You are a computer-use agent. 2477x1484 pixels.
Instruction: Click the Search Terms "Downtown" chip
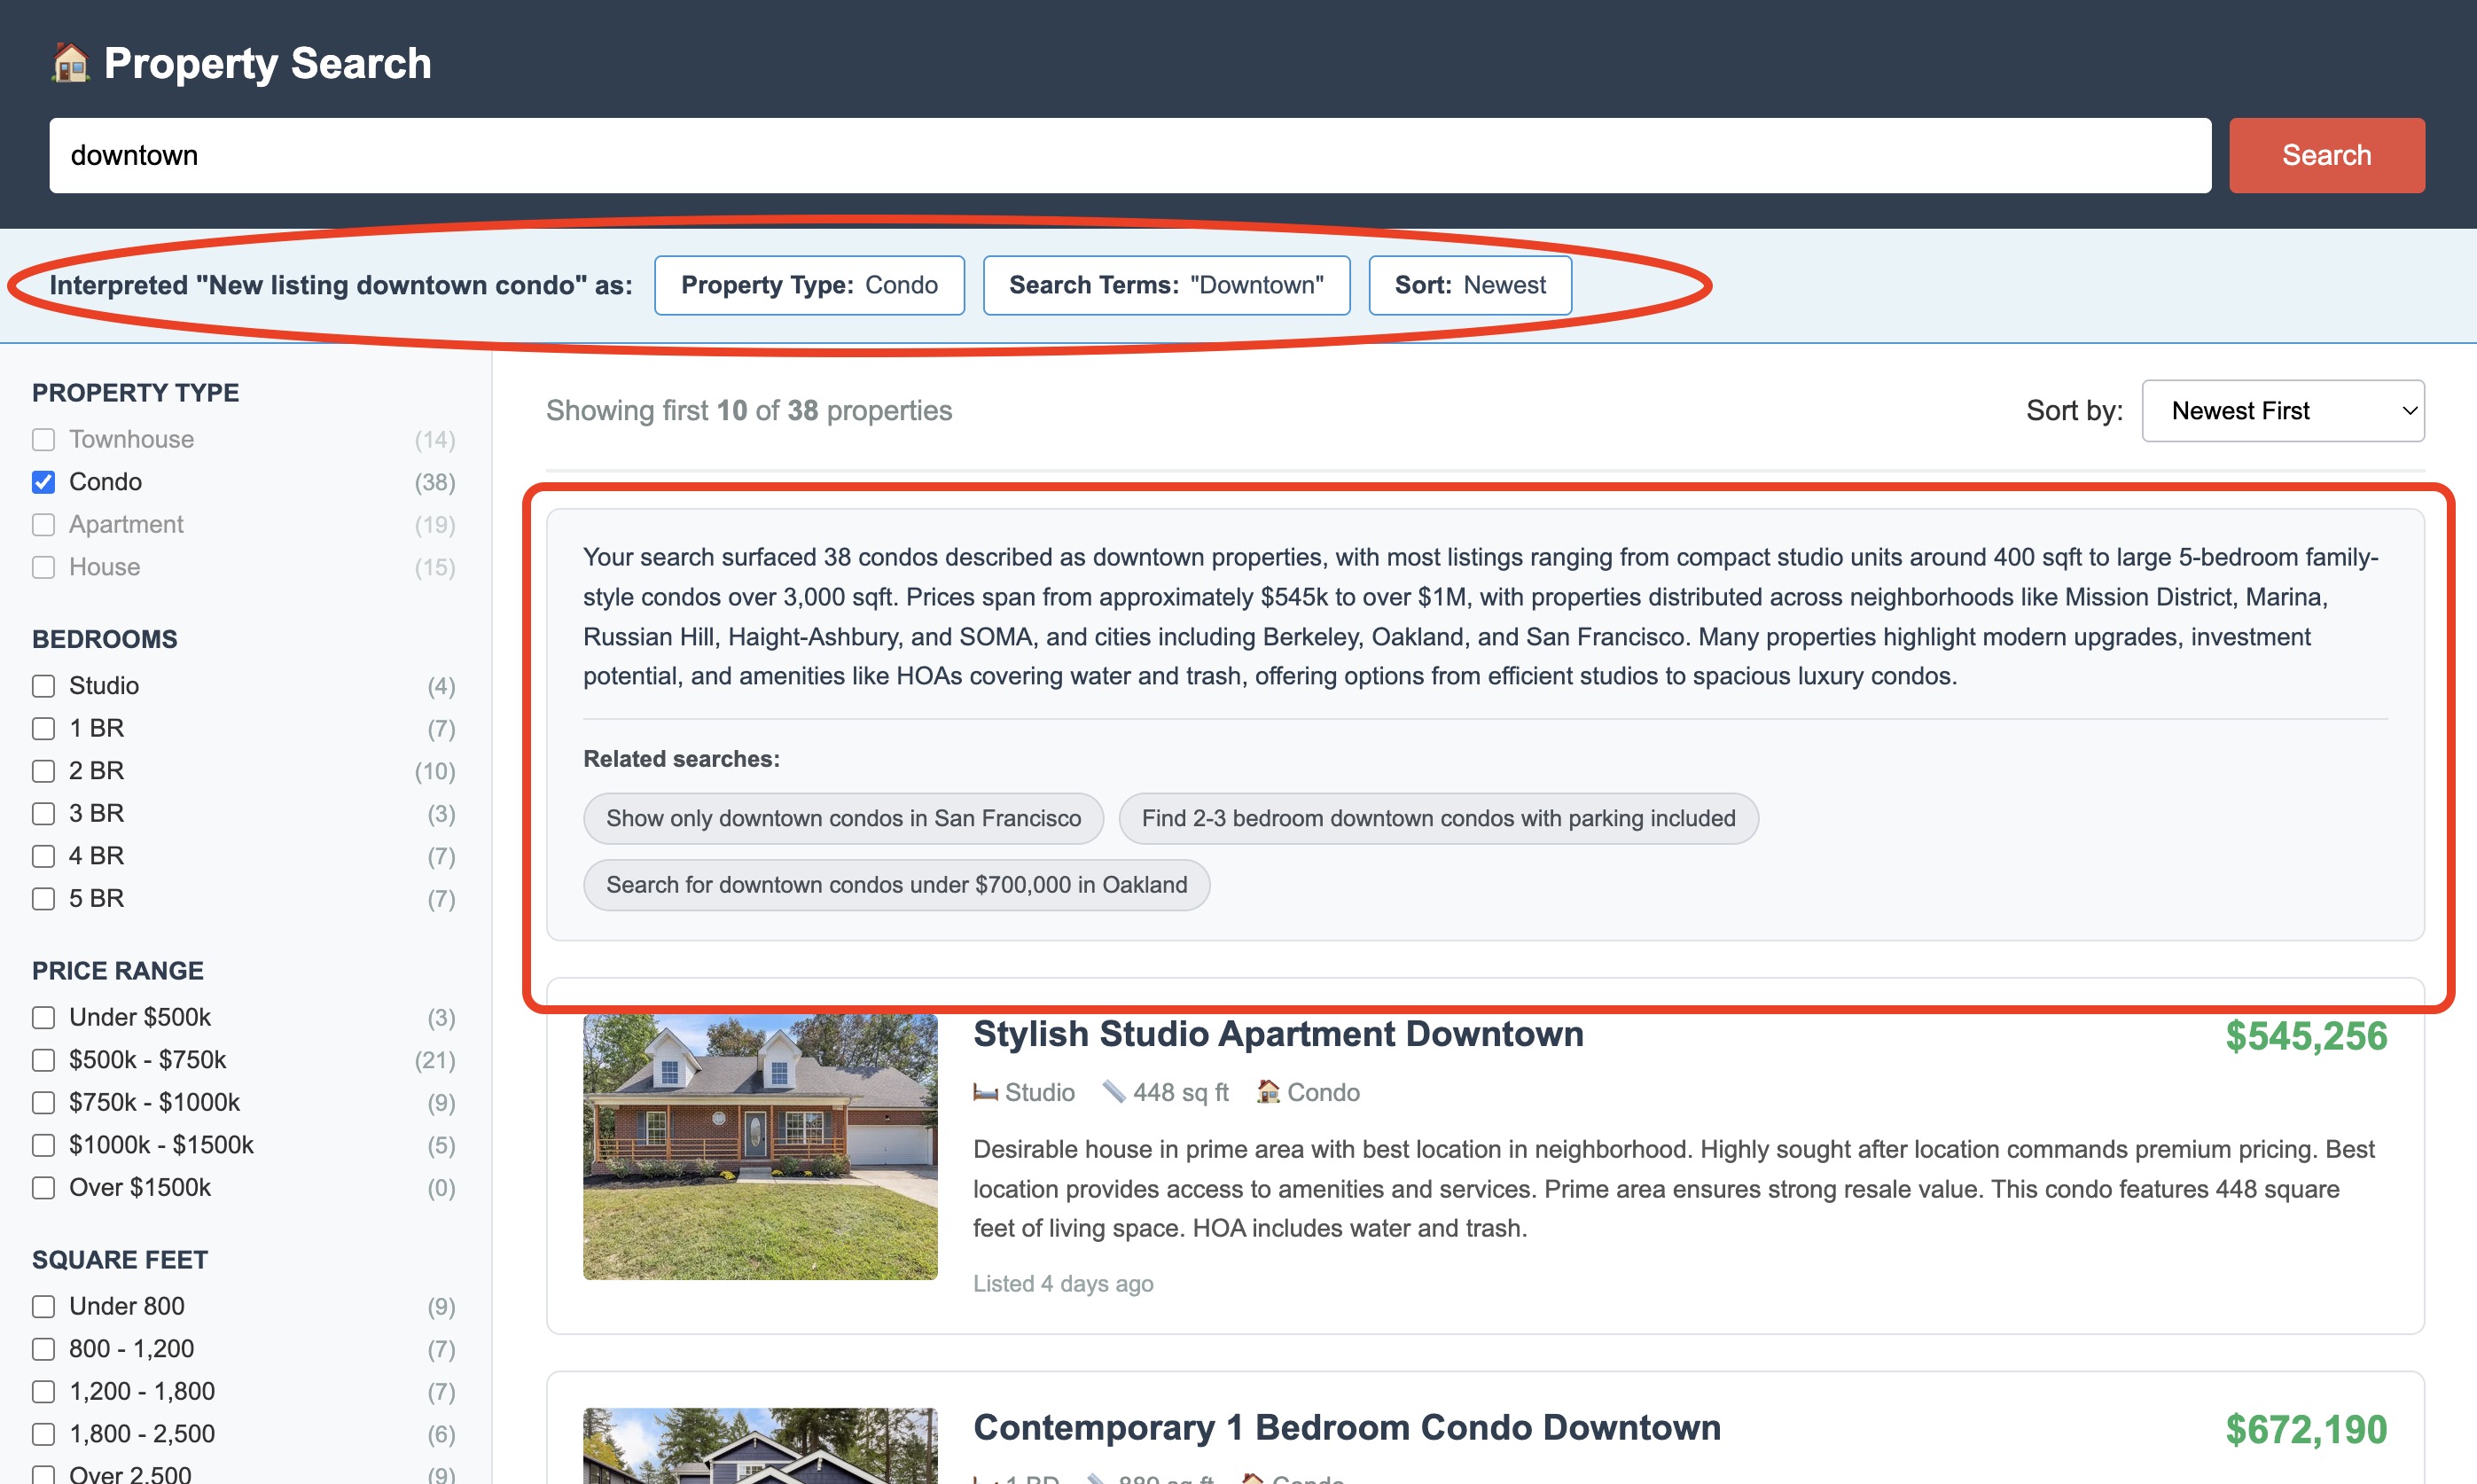[x=1165, y=286]
